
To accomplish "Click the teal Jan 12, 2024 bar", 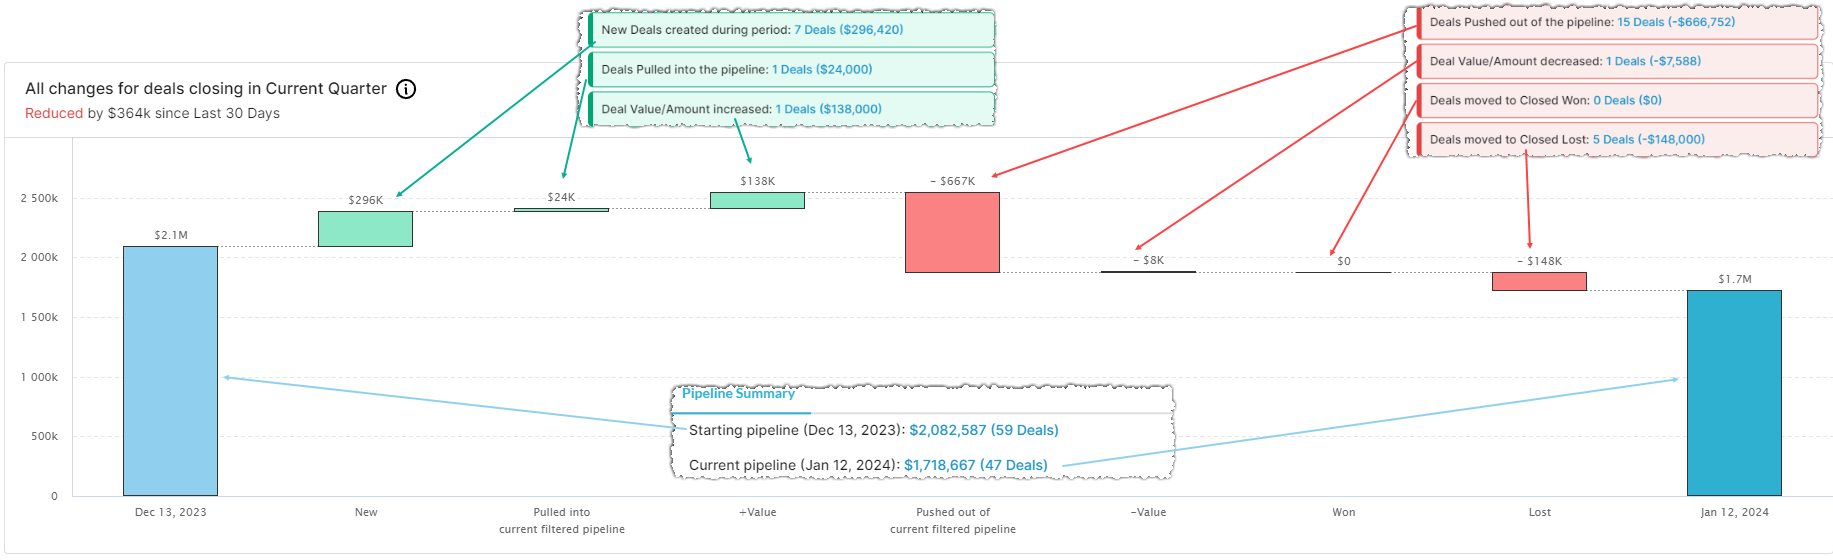I will pyautogui.click(x=1734, y=393).
